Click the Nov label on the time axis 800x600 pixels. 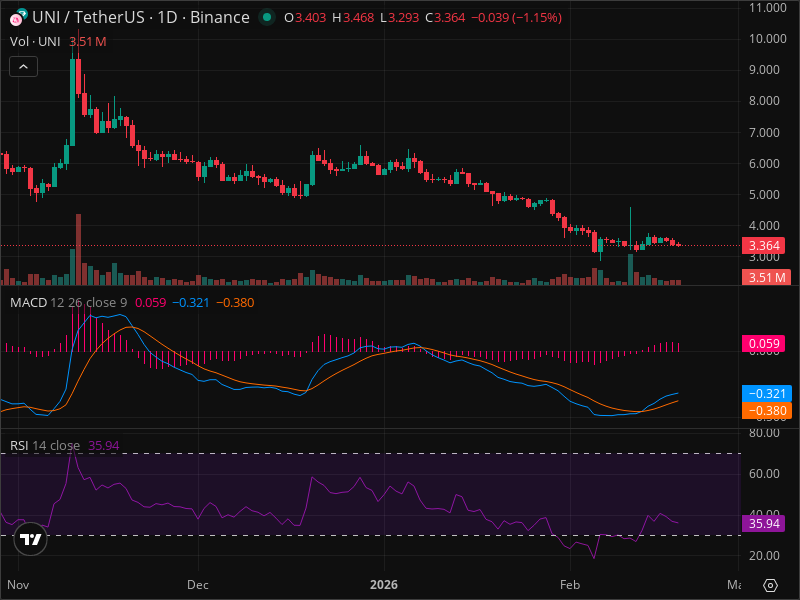coord(18,585)
